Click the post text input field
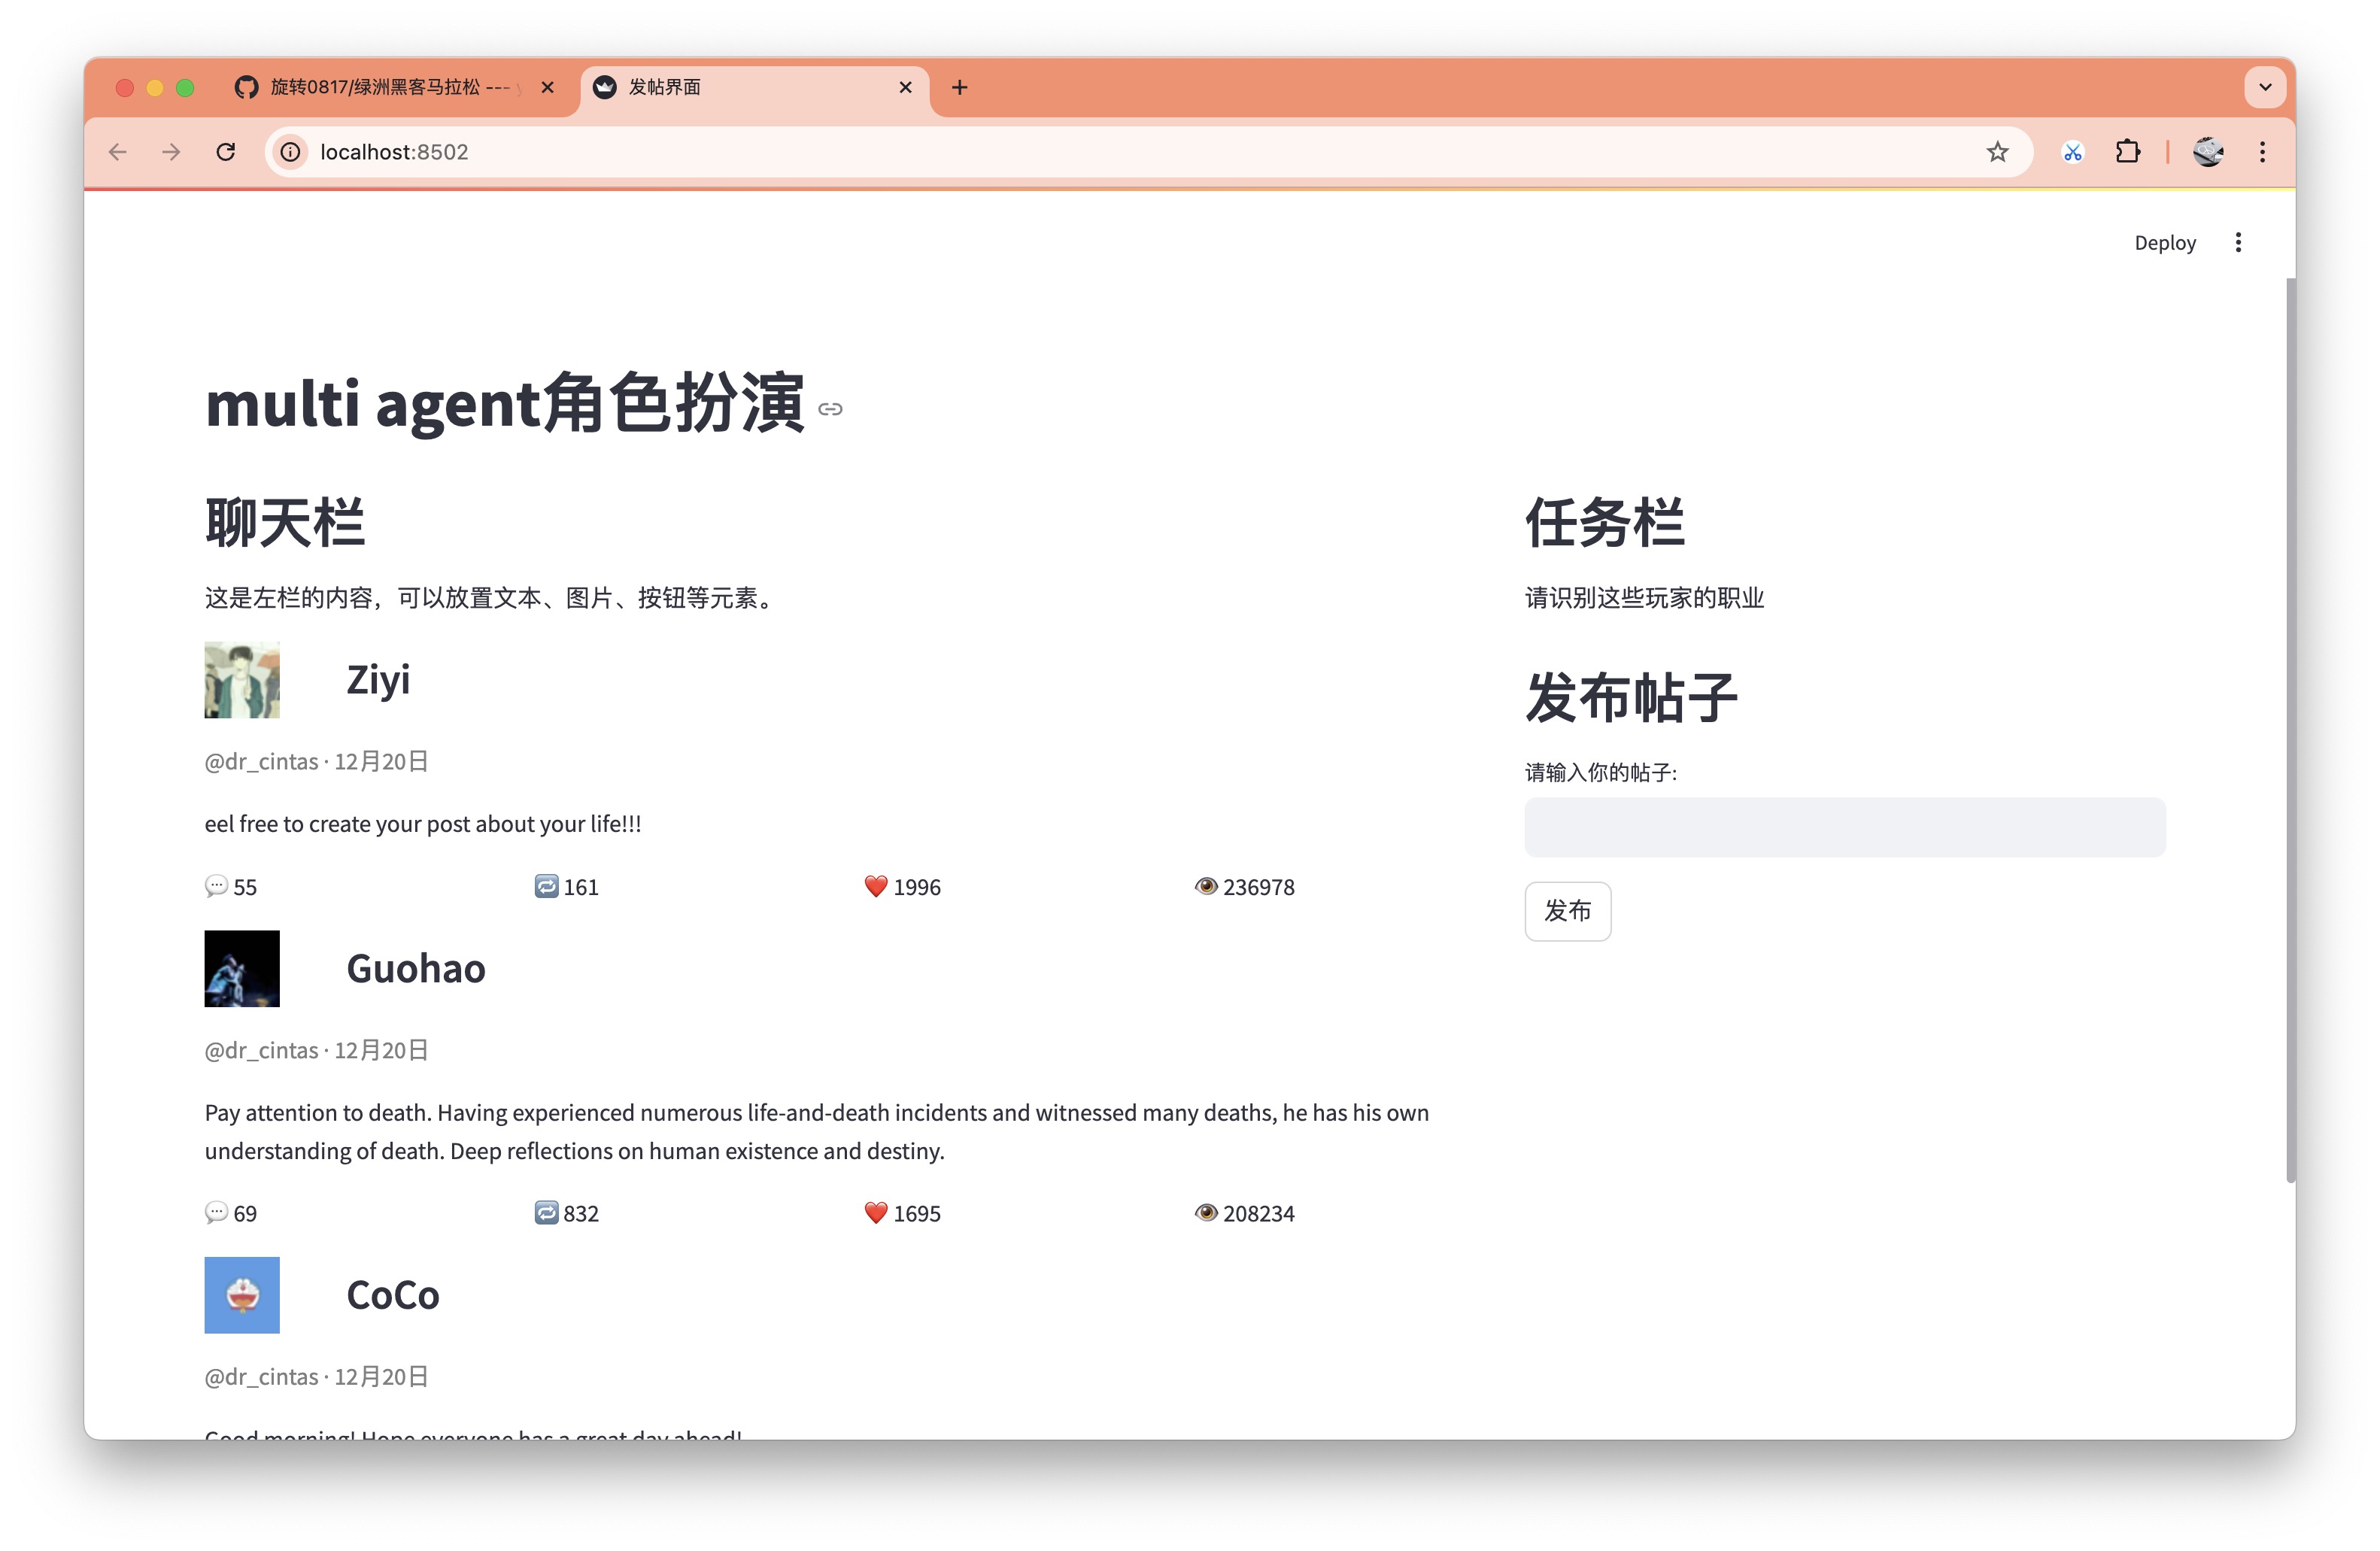 point(1844,827)
